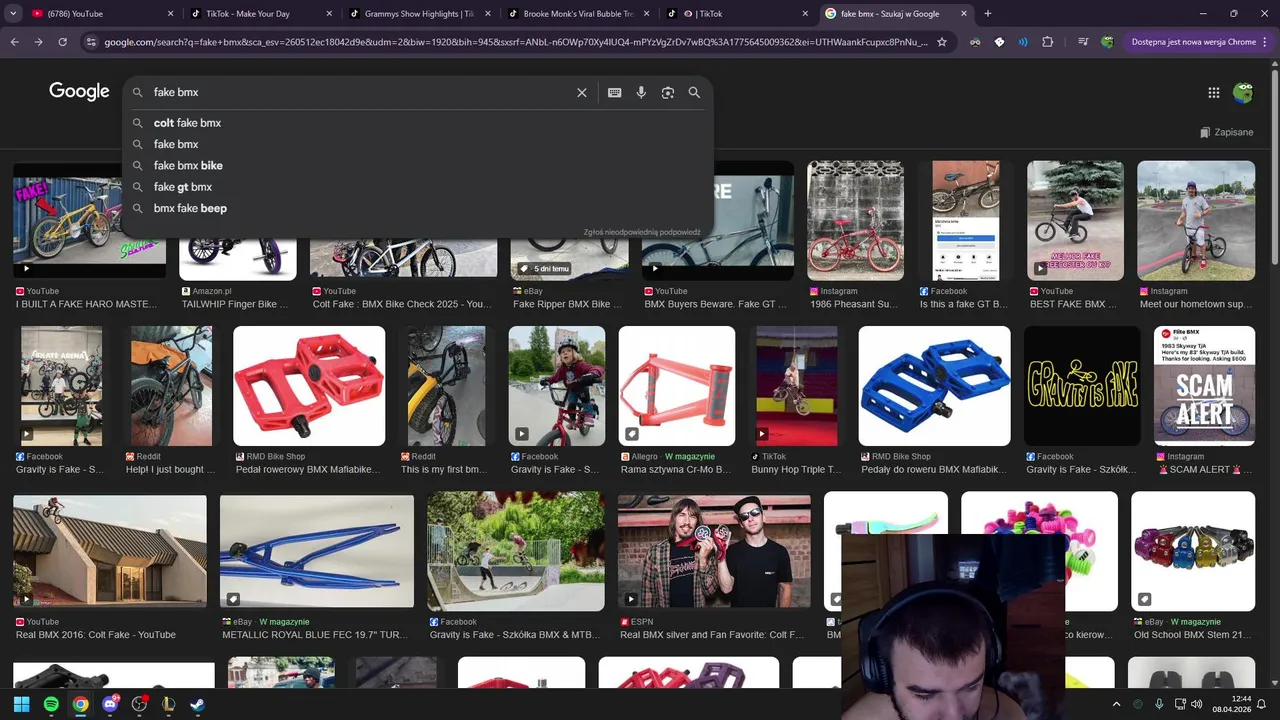Go forward with the browser forward arrow

click(38, 42)
